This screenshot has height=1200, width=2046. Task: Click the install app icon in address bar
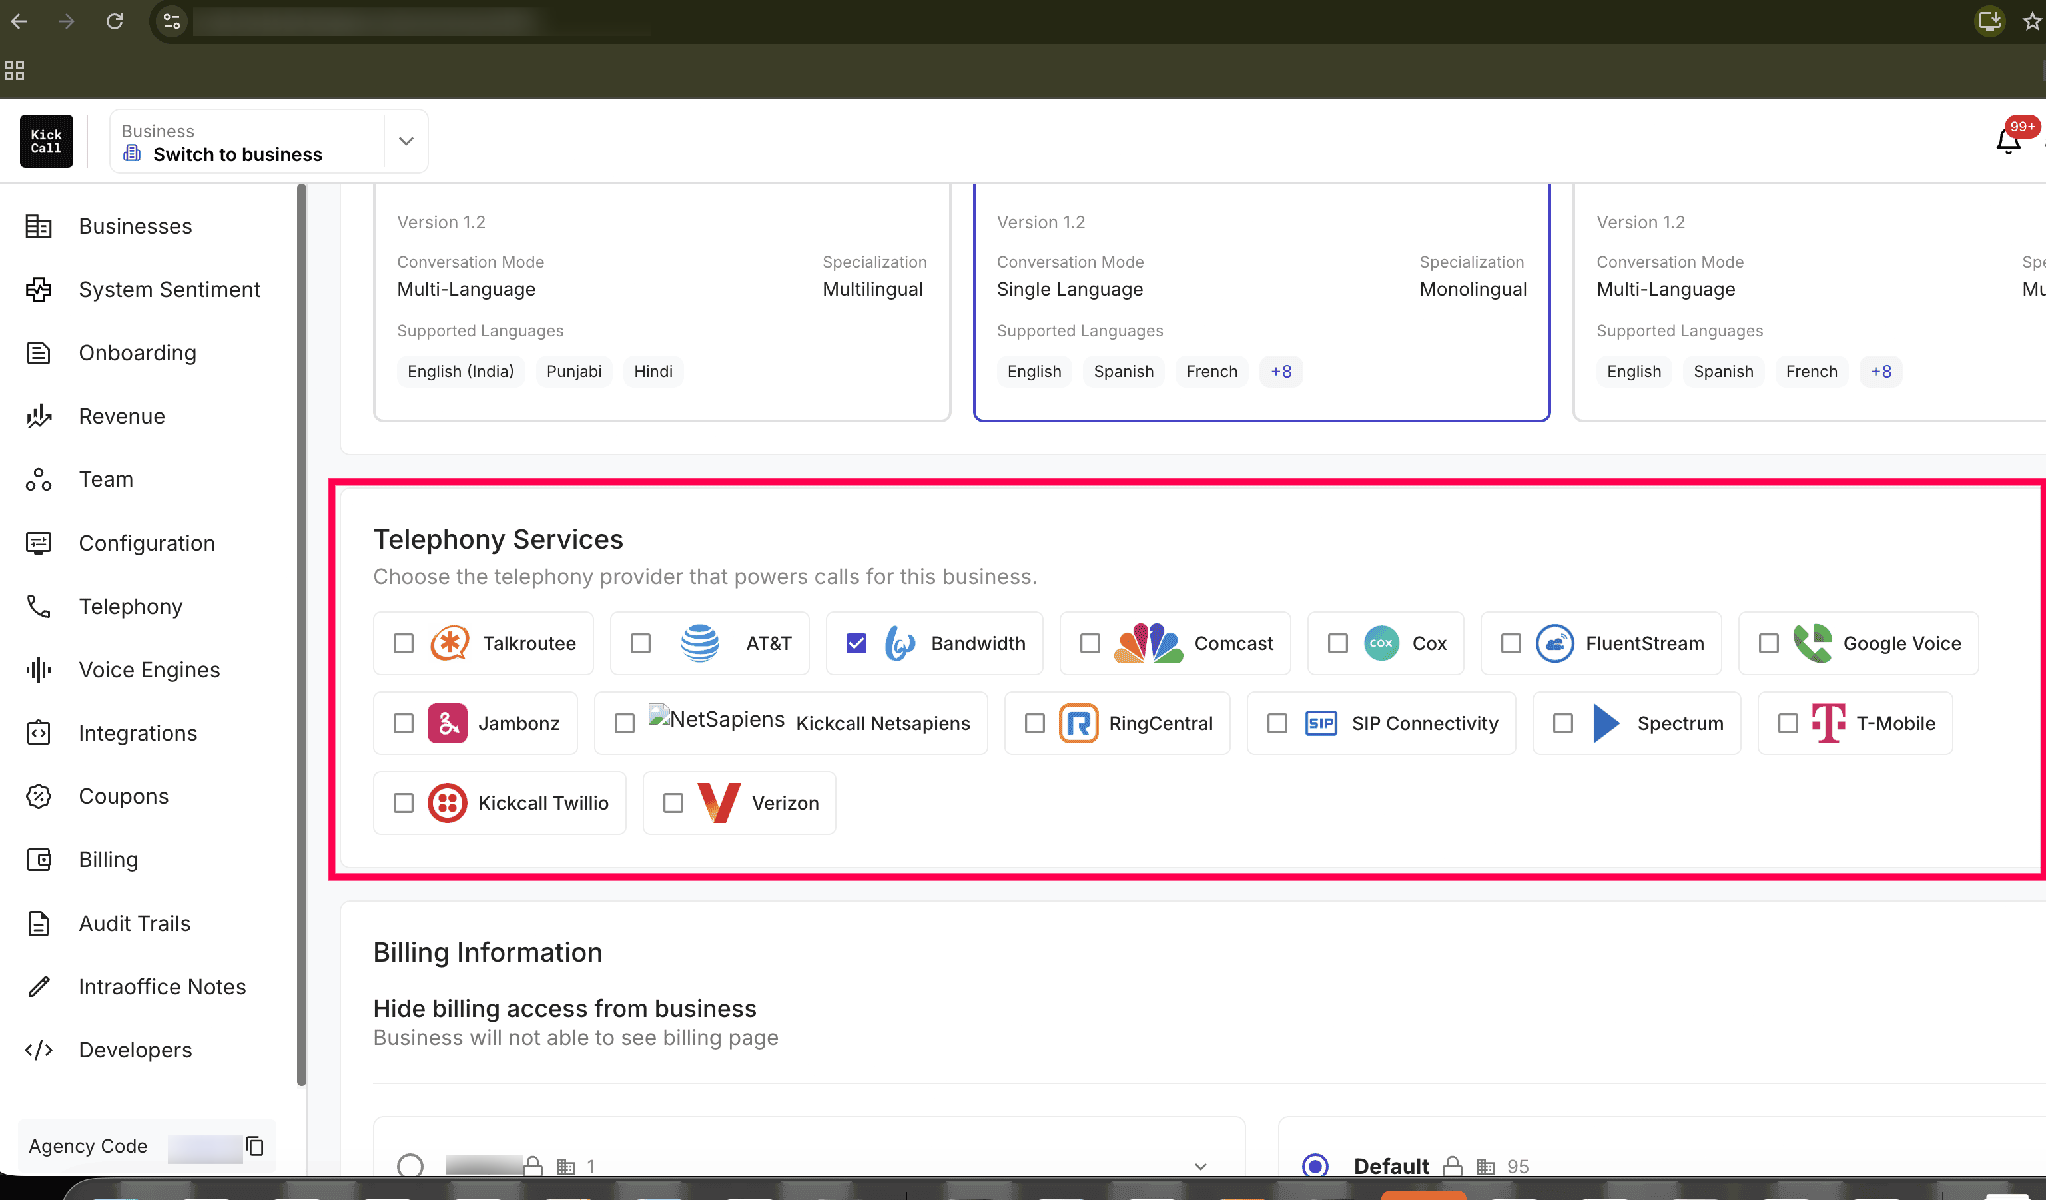coord(1990,21)
